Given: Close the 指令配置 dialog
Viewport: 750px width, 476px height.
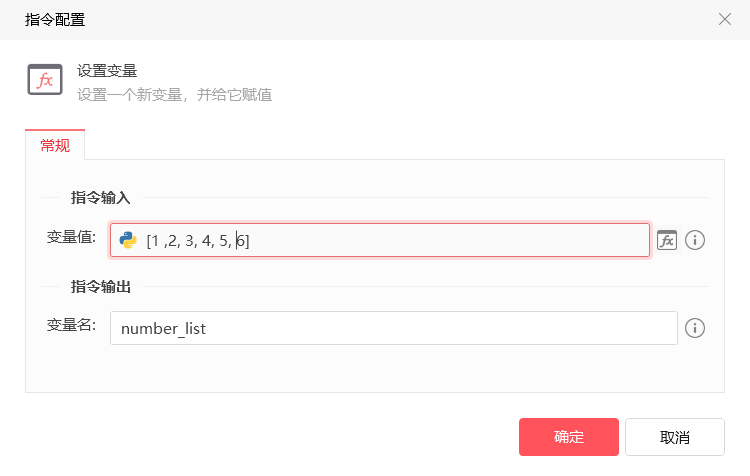Looking at the screenshot, I should [725, 19].
